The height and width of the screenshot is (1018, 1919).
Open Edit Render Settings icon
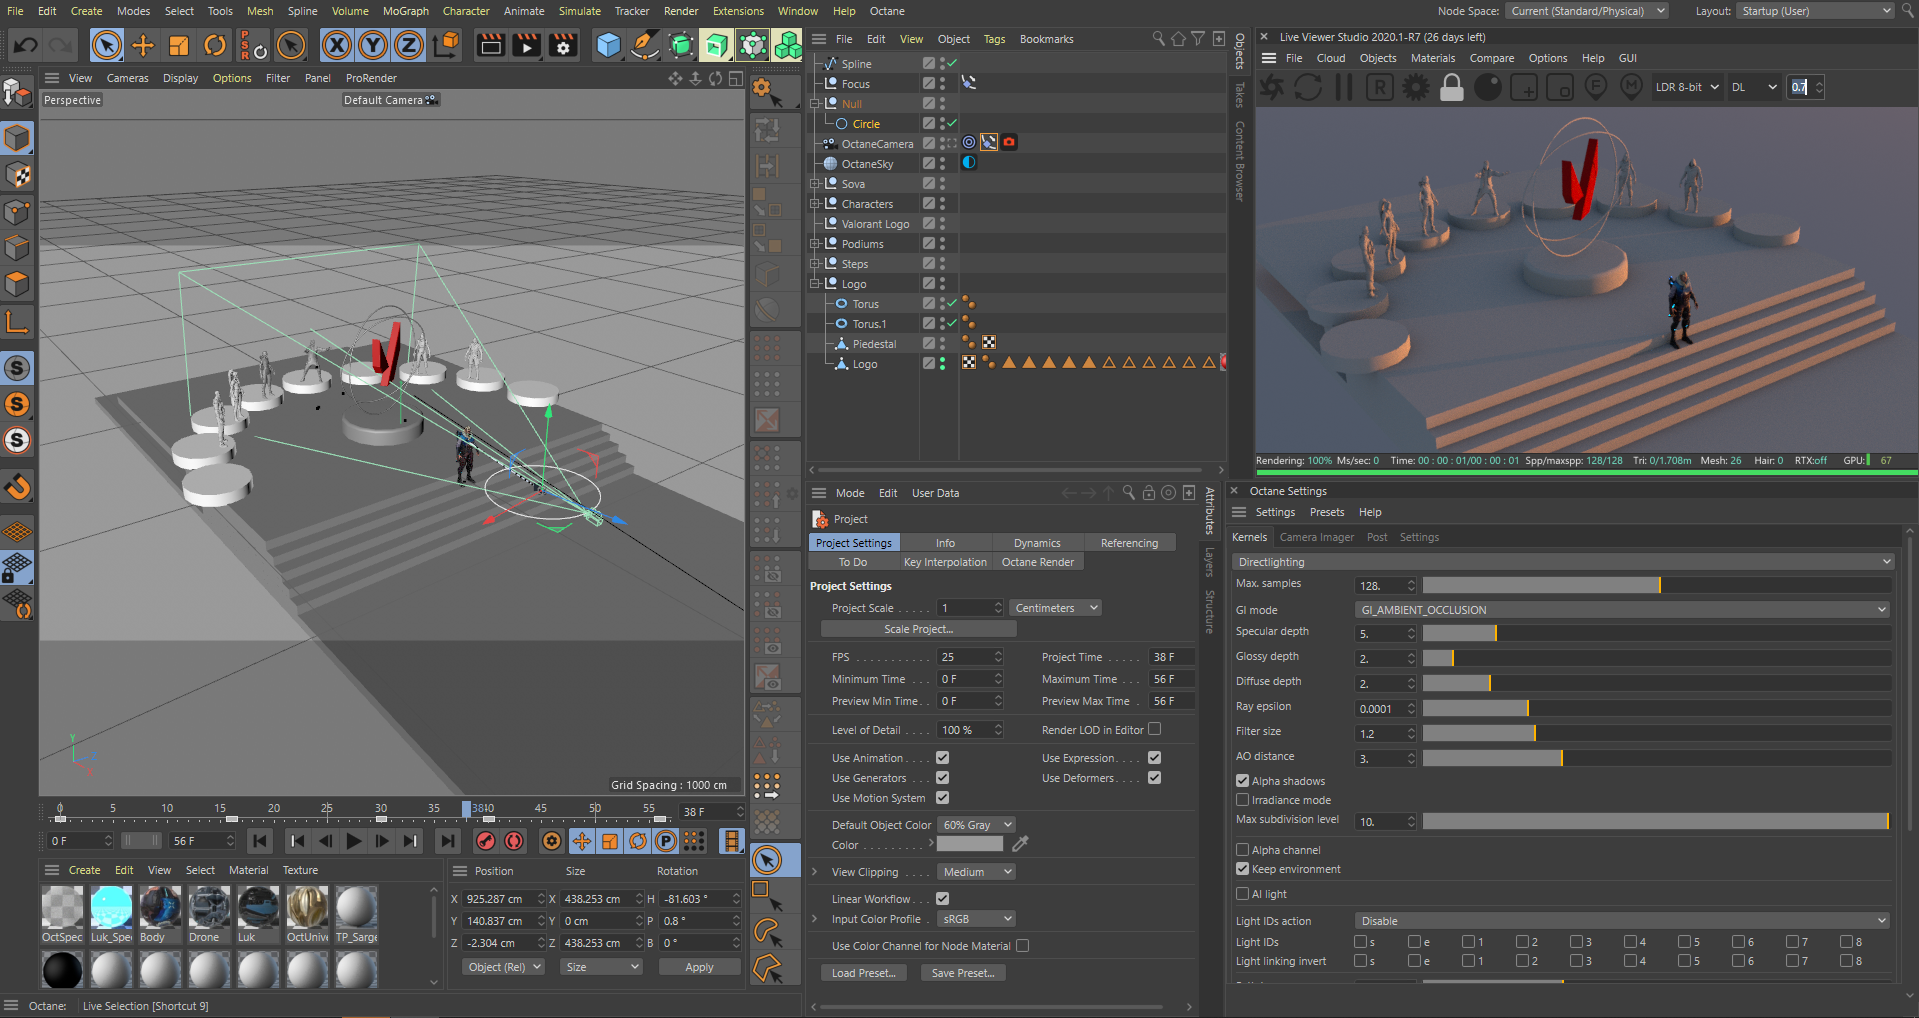coord(564,45)
